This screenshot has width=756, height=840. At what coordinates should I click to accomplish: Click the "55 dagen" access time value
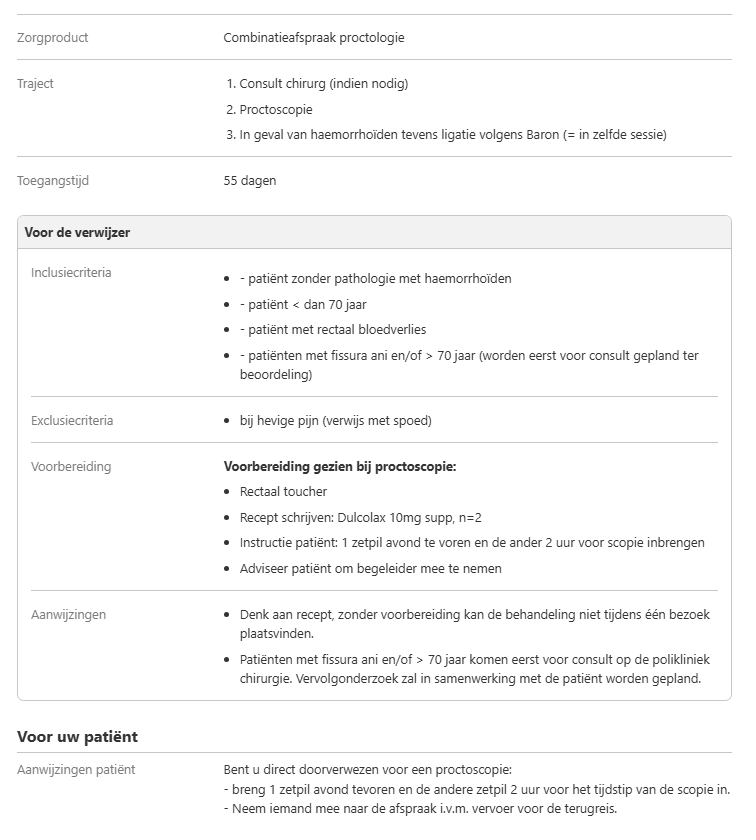click(250, 181)
